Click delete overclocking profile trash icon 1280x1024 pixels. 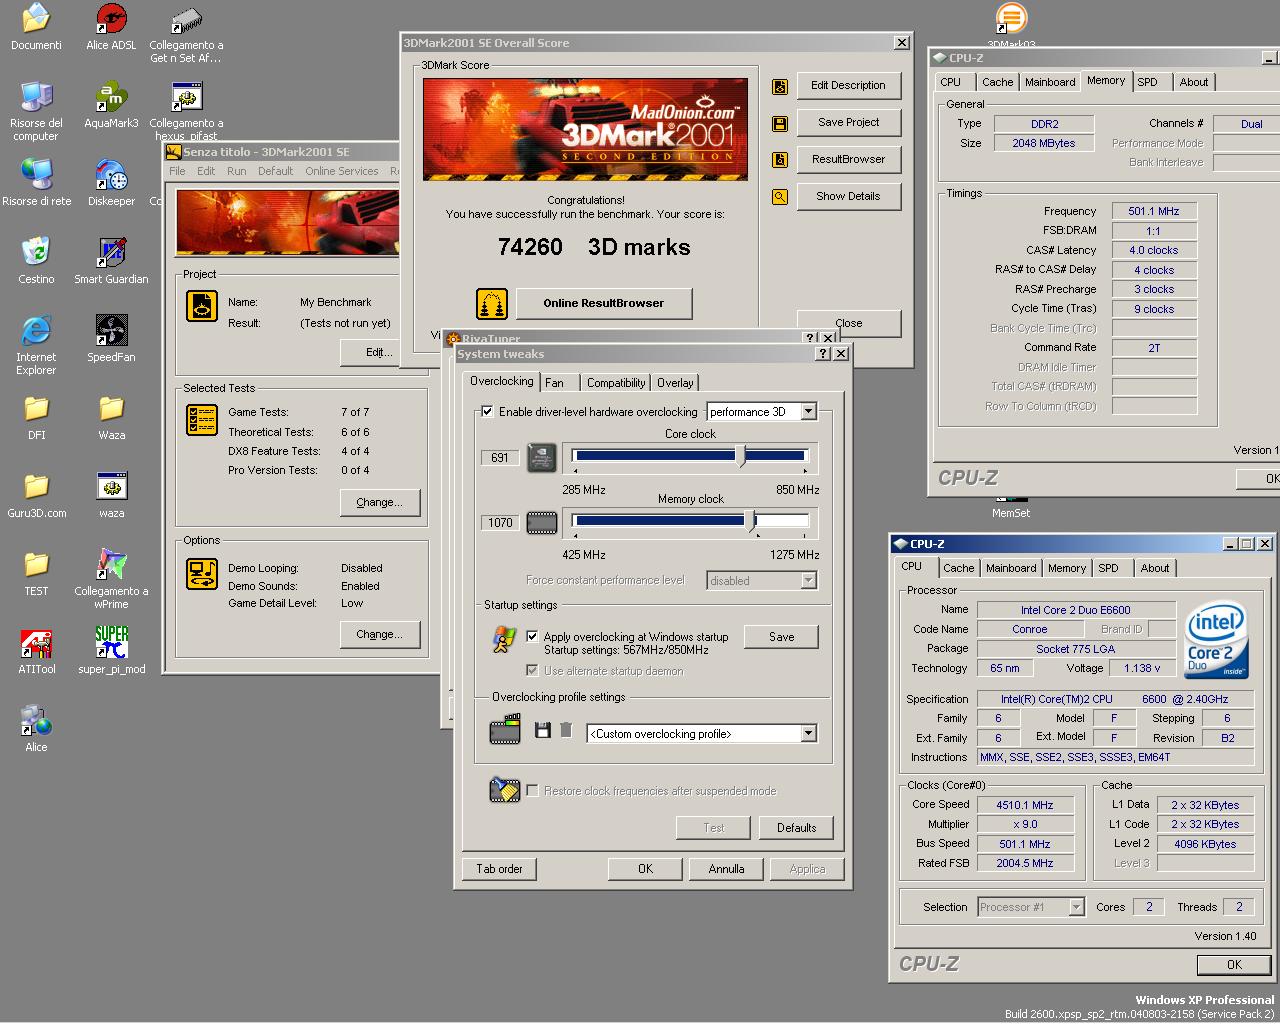click(565, 731)
